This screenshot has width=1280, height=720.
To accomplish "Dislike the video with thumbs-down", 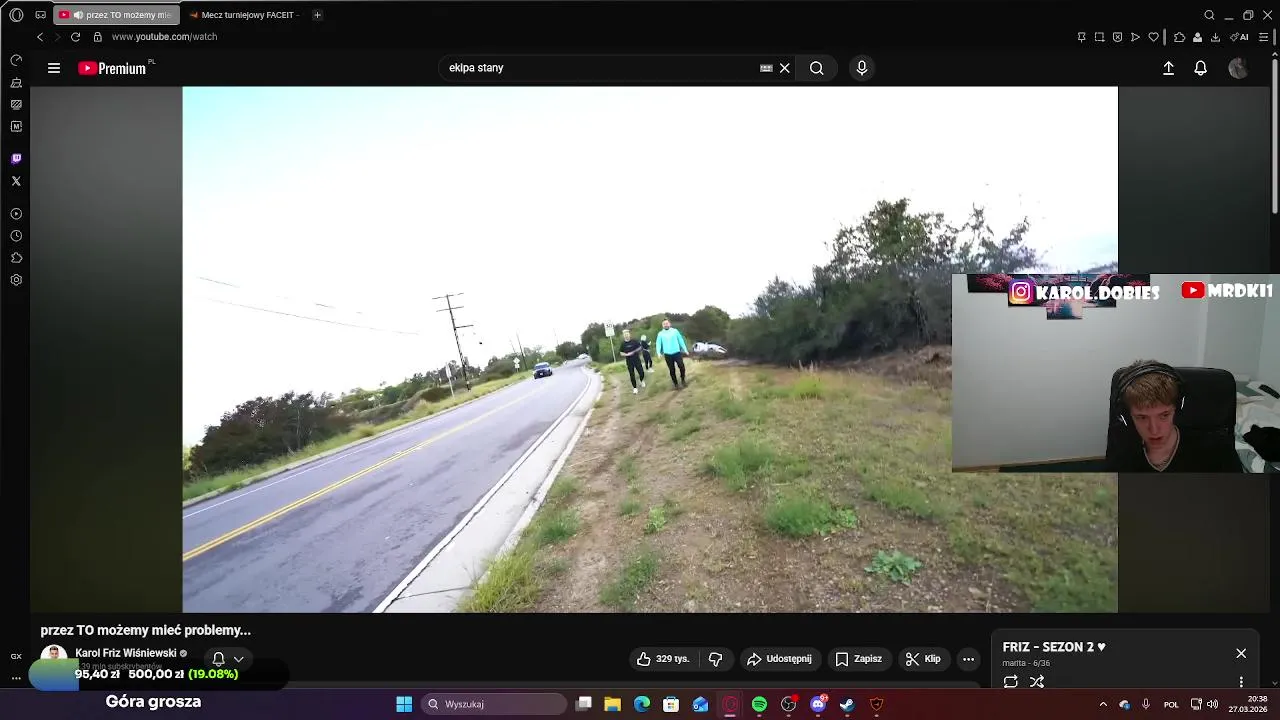I will tap(715, 659).
